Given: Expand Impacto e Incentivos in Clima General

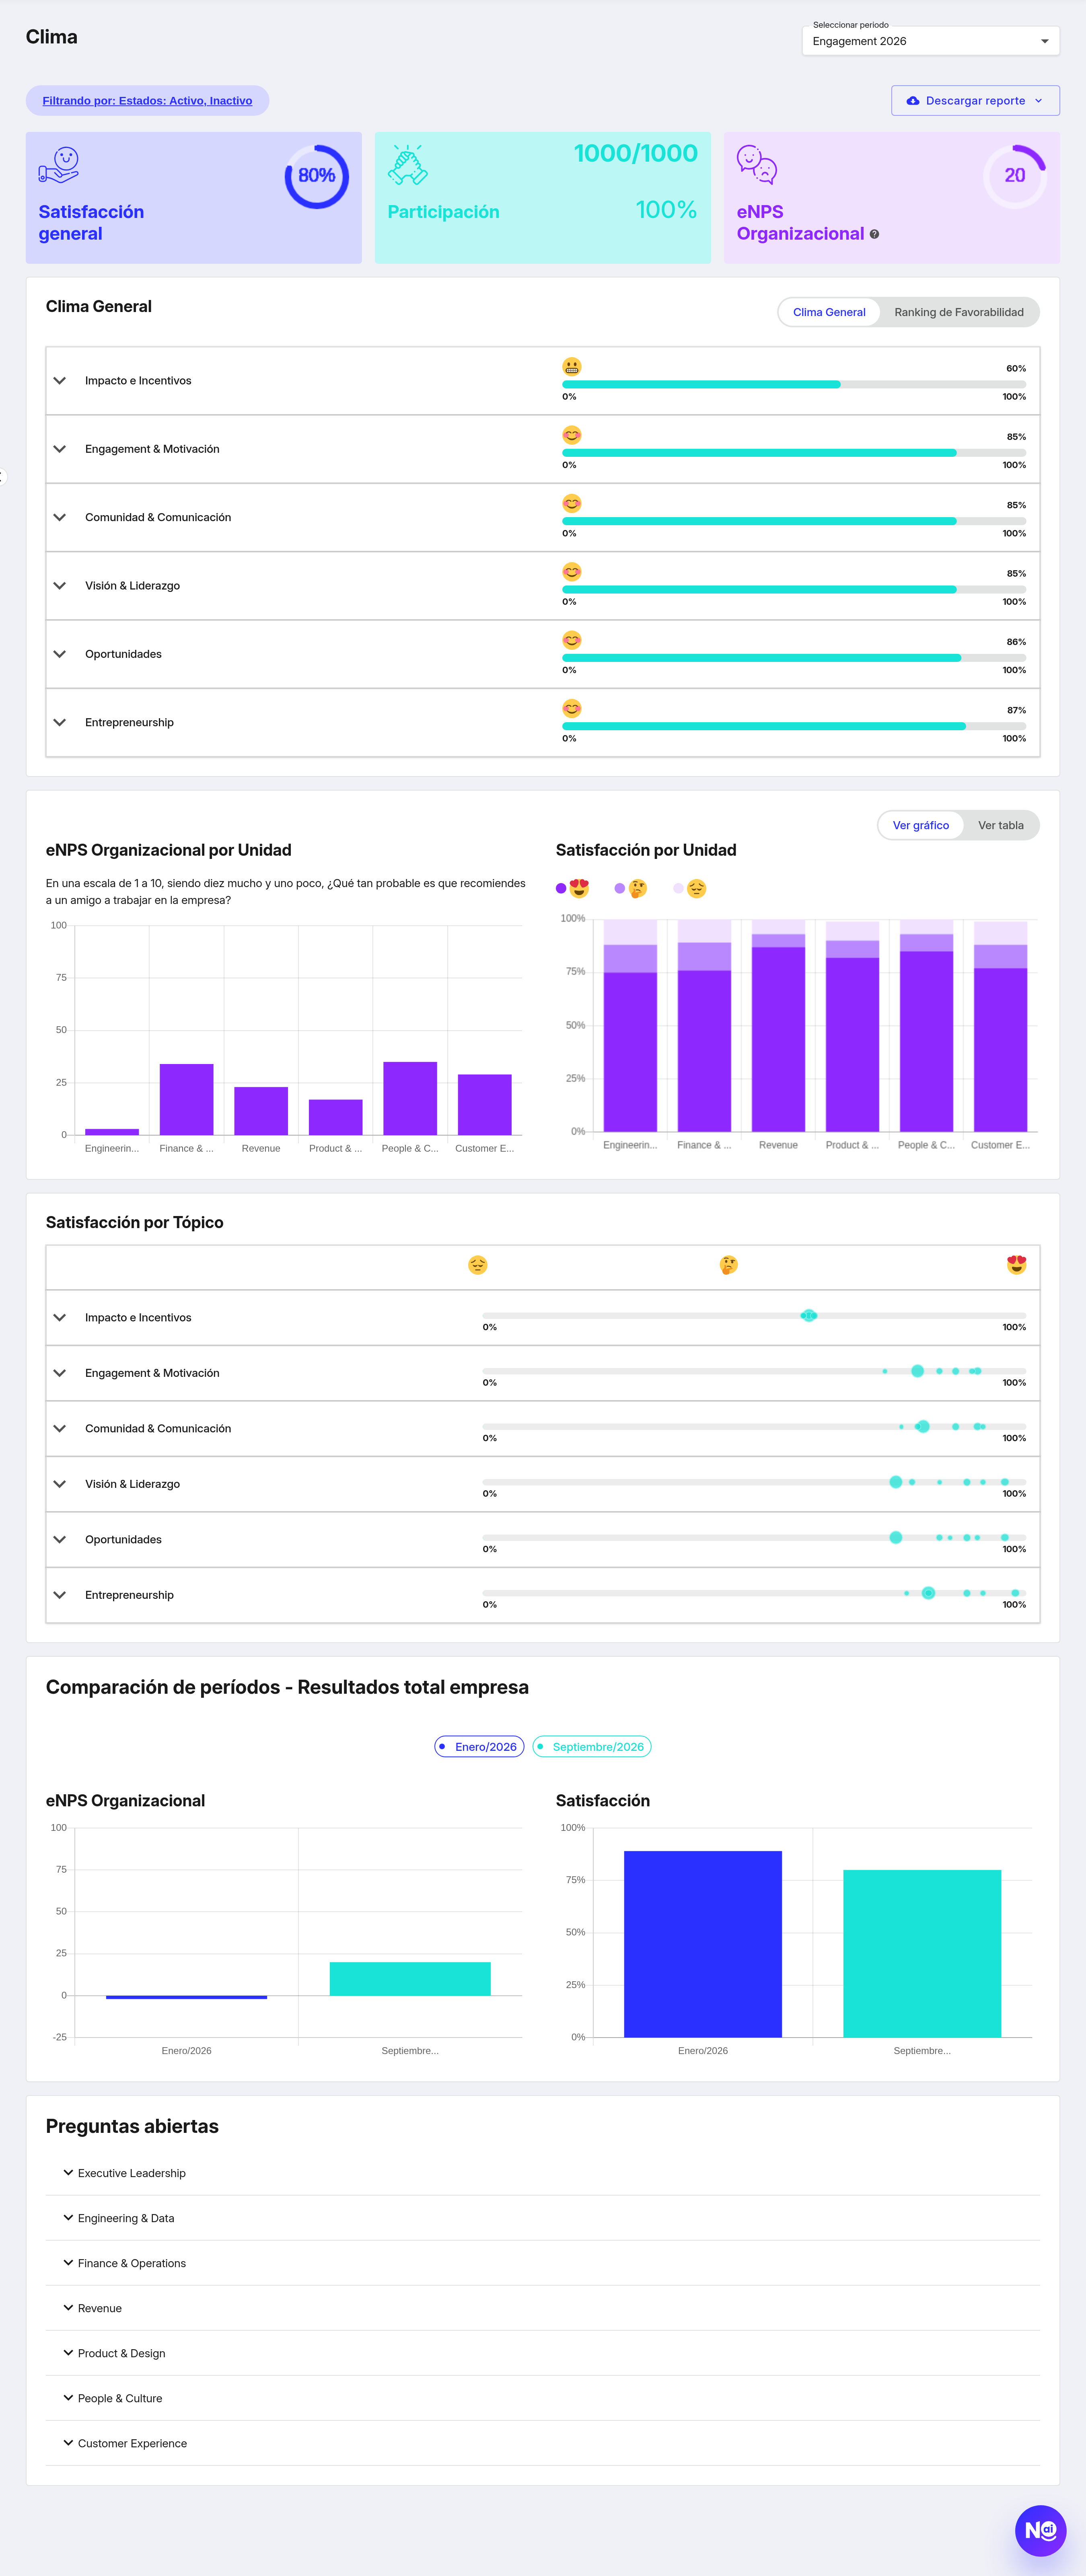Looking at the screenshot, I should coord(60,381).
